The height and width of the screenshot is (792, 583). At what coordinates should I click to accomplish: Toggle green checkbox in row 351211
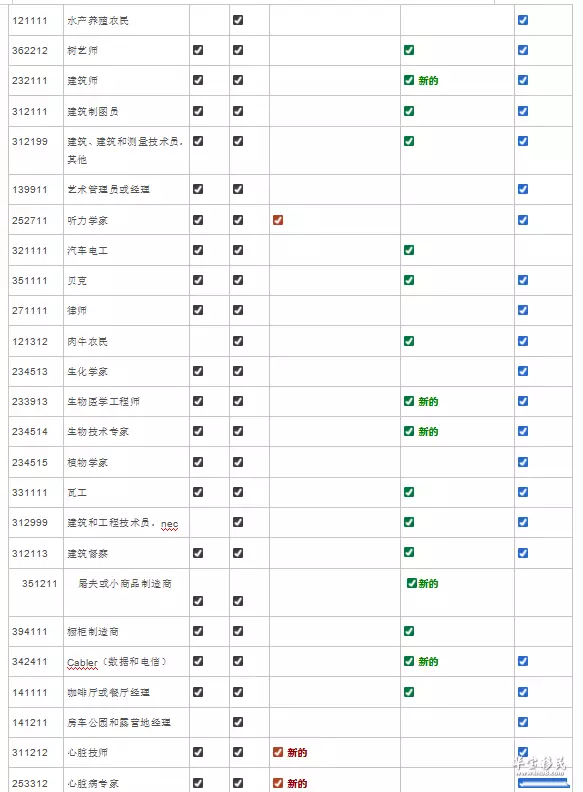412,583
